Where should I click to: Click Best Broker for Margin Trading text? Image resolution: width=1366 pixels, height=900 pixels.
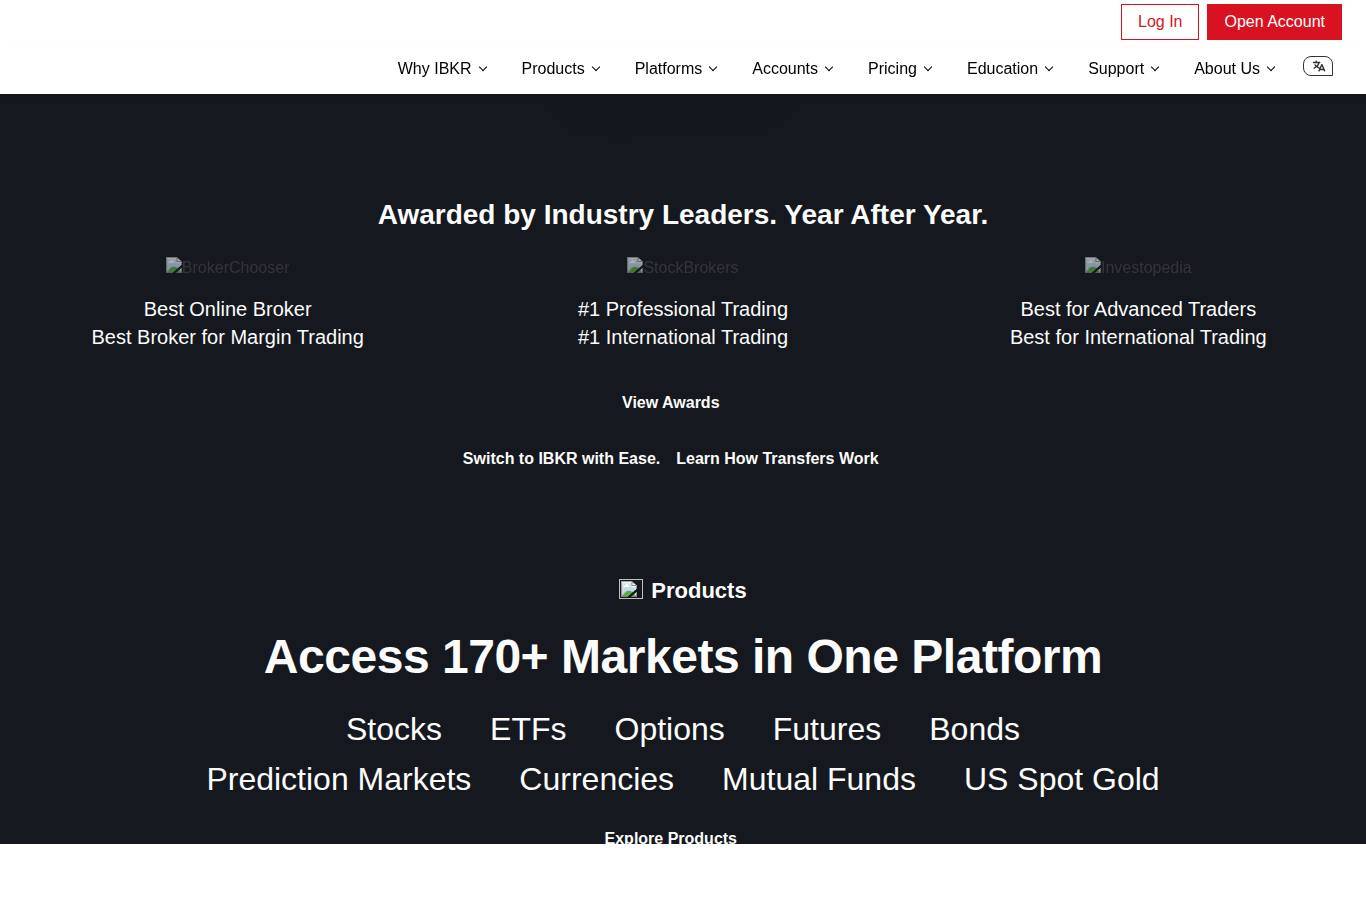[227, 337]
